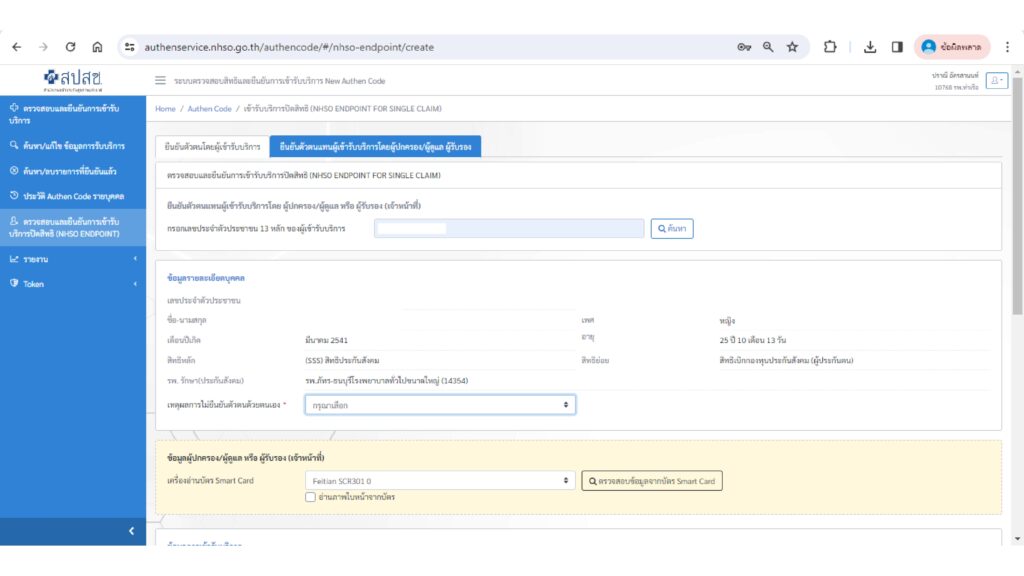Click ตรวจสอบข้อมูลจากบัตร Smart Card button
This screenshot has height=576, width=1024.
tap(652, 481)
